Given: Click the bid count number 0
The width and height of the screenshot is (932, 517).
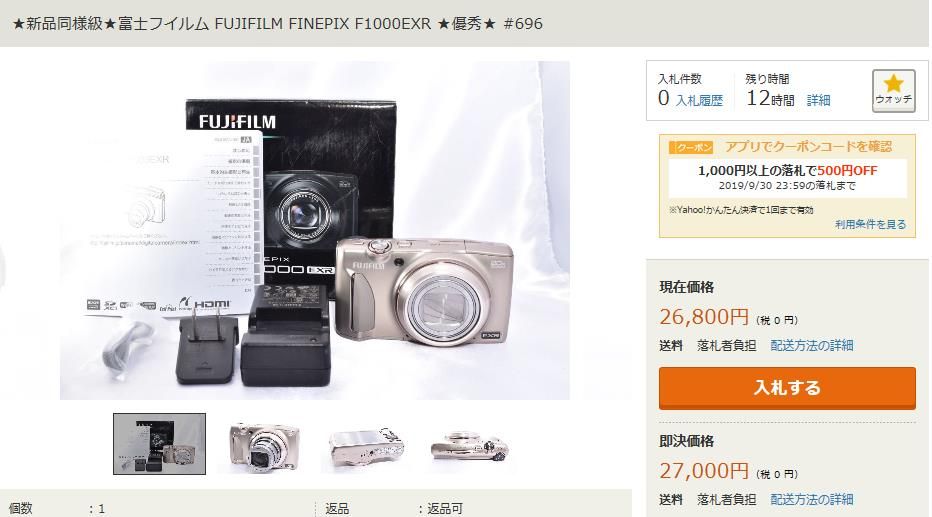Looking at the screenshot, I should (663, 98).
